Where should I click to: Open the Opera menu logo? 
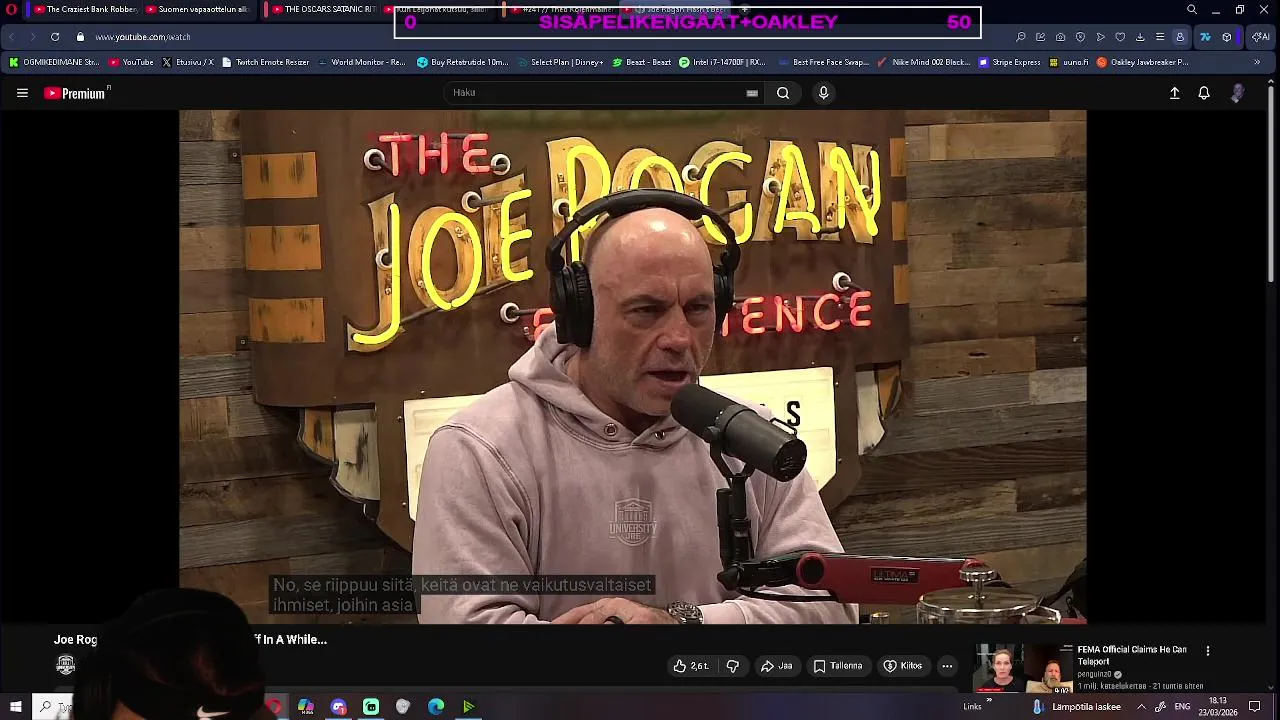tap(11, 9)
